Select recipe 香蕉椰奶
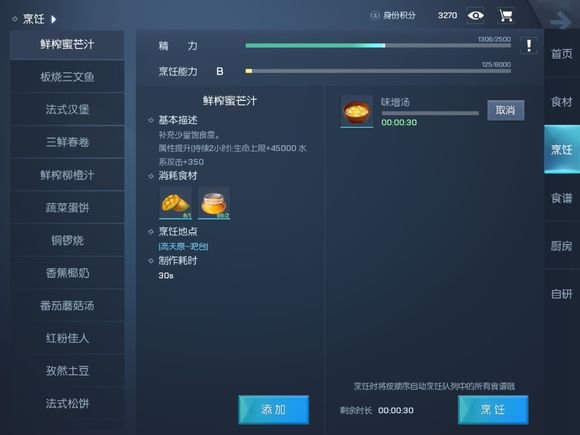The image size is (580, 435). tap(67, 273)
